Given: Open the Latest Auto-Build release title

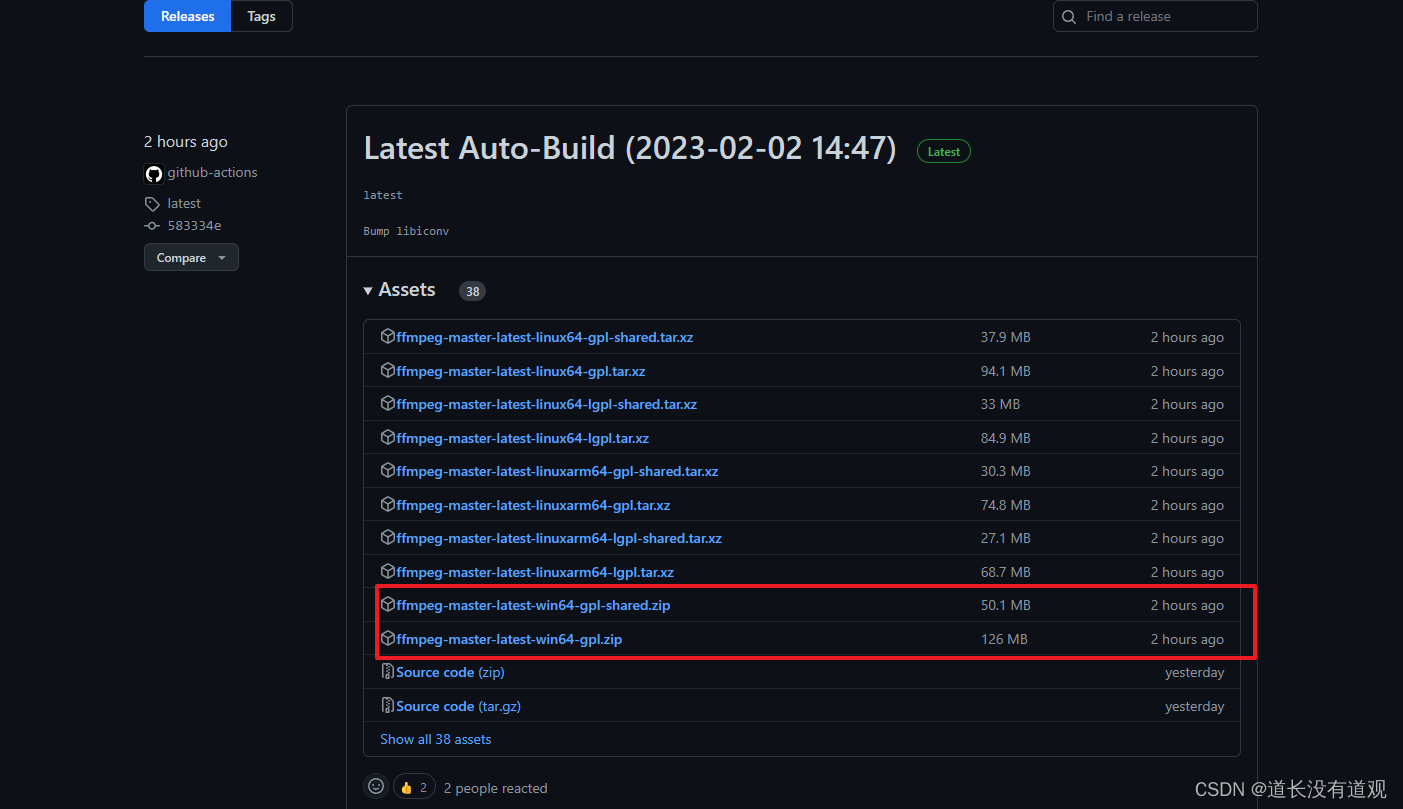Looking at the screenshot, I should [x=630, y=148].
